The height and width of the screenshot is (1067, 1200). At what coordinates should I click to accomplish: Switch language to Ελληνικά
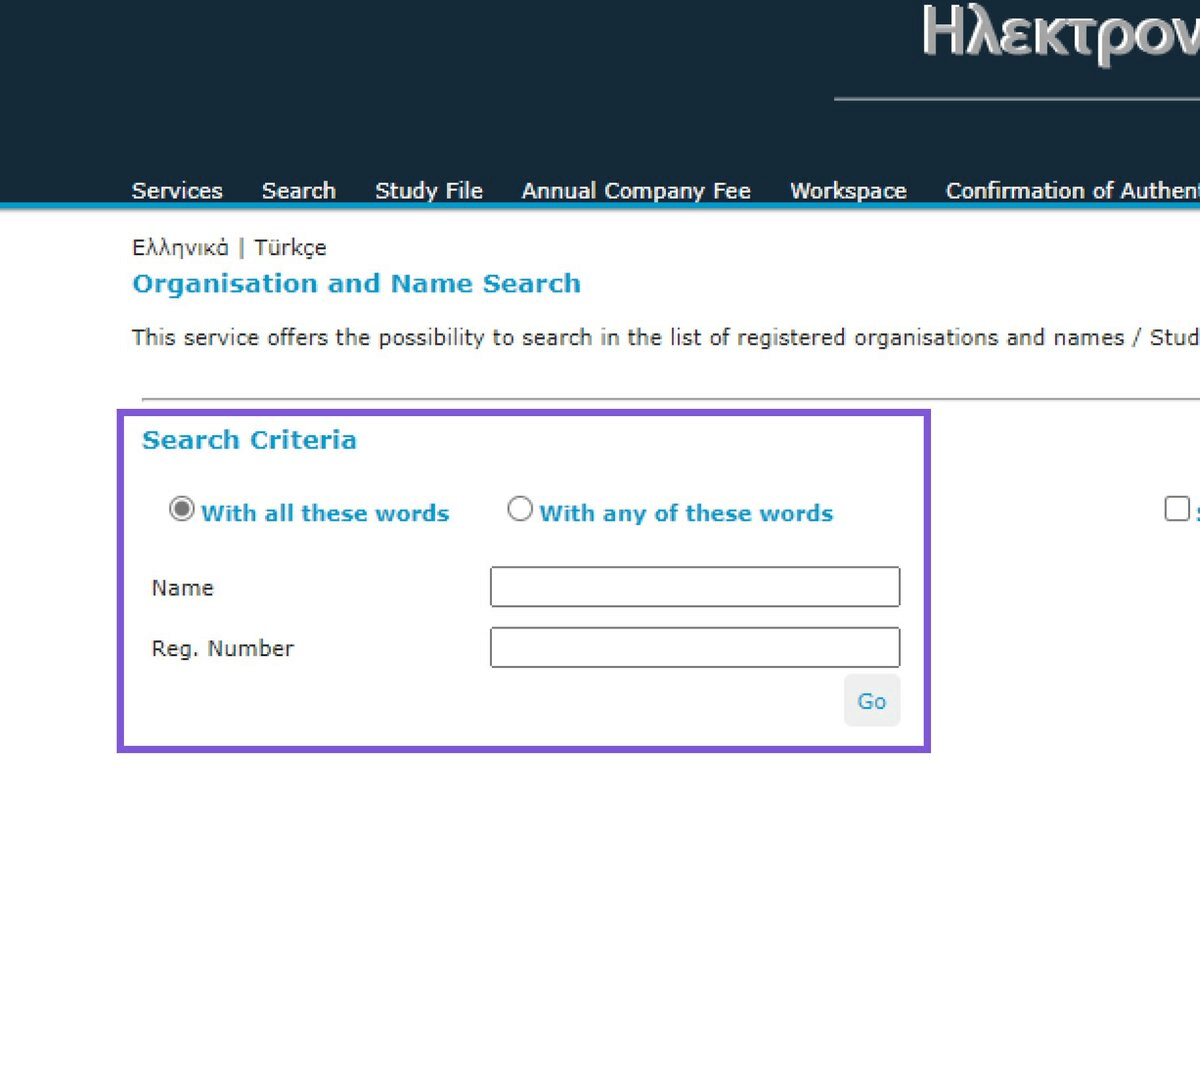tap(180, 248)
